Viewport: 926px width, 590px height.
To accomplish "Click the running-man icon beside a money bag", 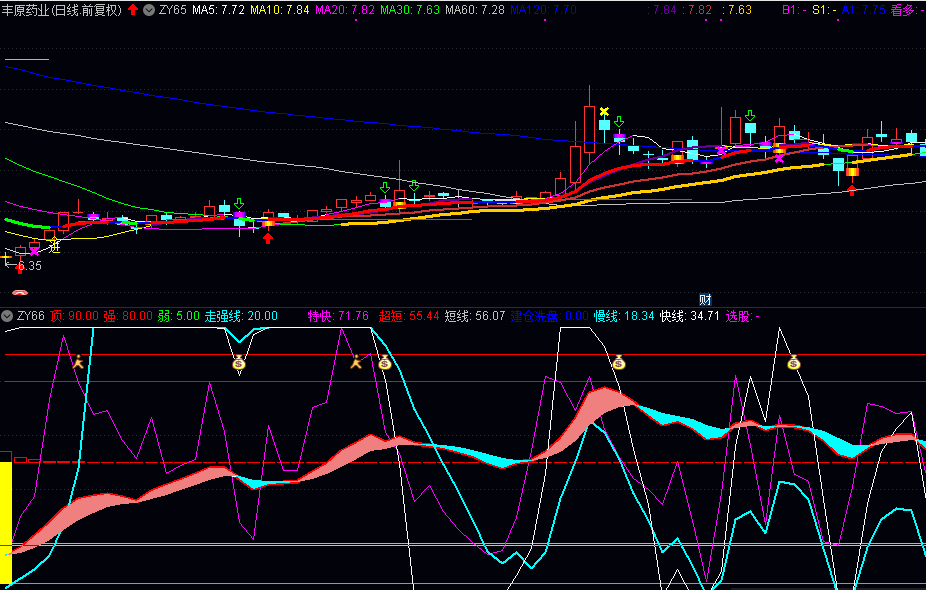I will (x=356, y=361).
